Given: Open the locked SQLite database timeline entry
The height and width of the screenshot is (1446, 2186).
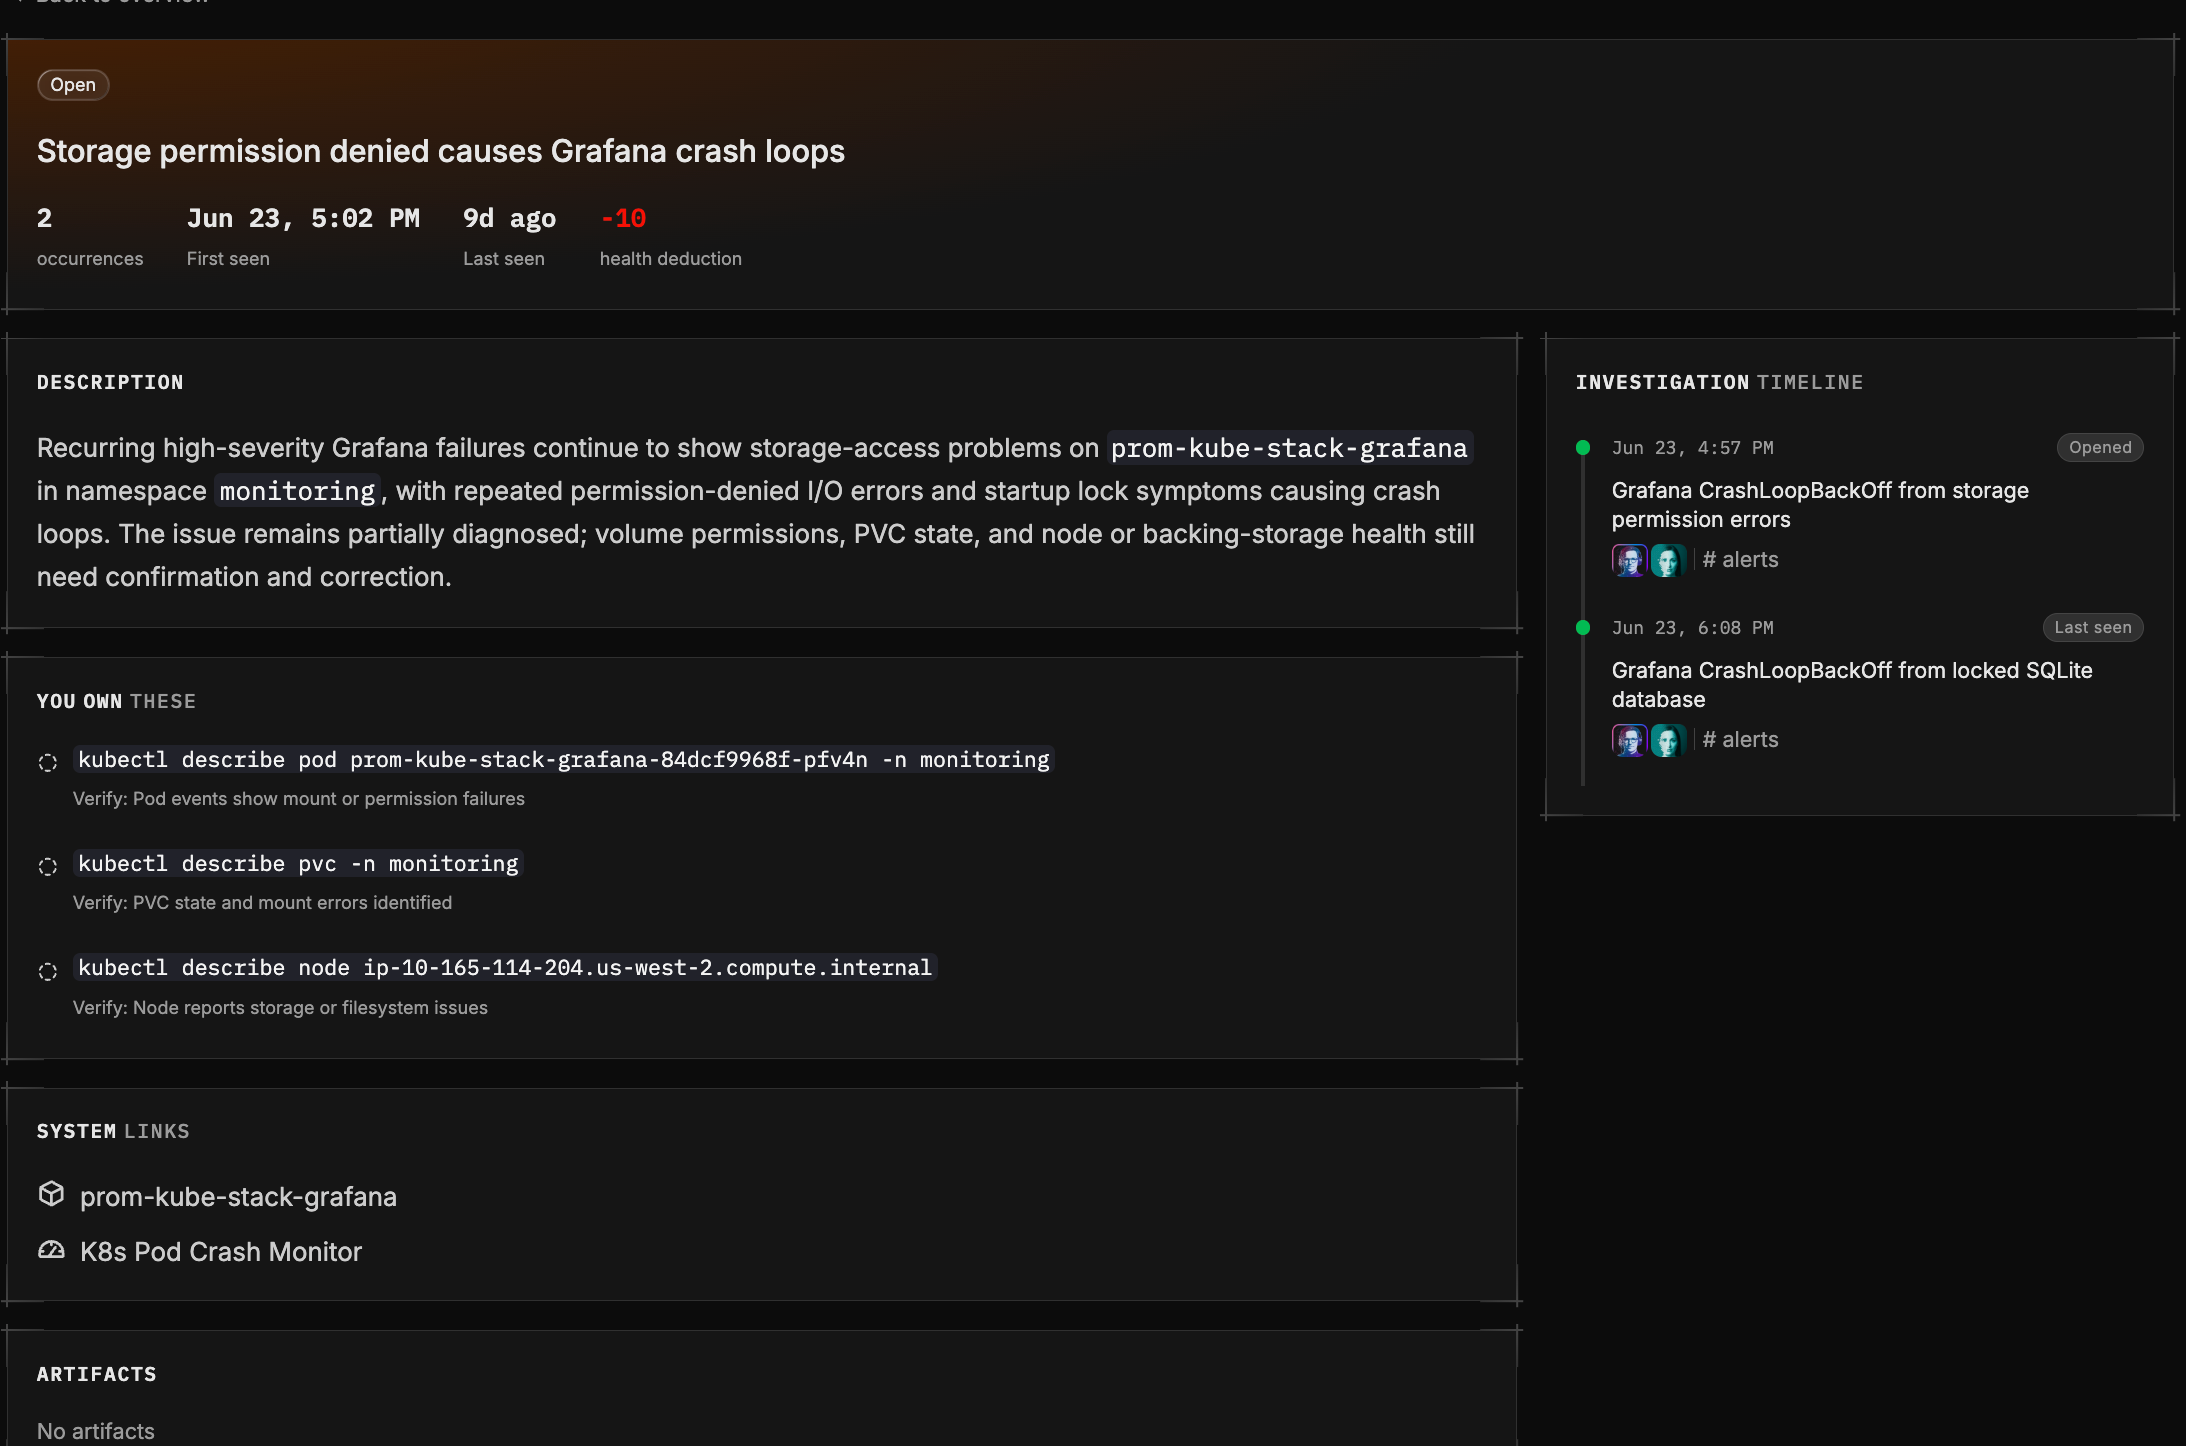Looking at the screenshot, I should [x=1852, y=685].
